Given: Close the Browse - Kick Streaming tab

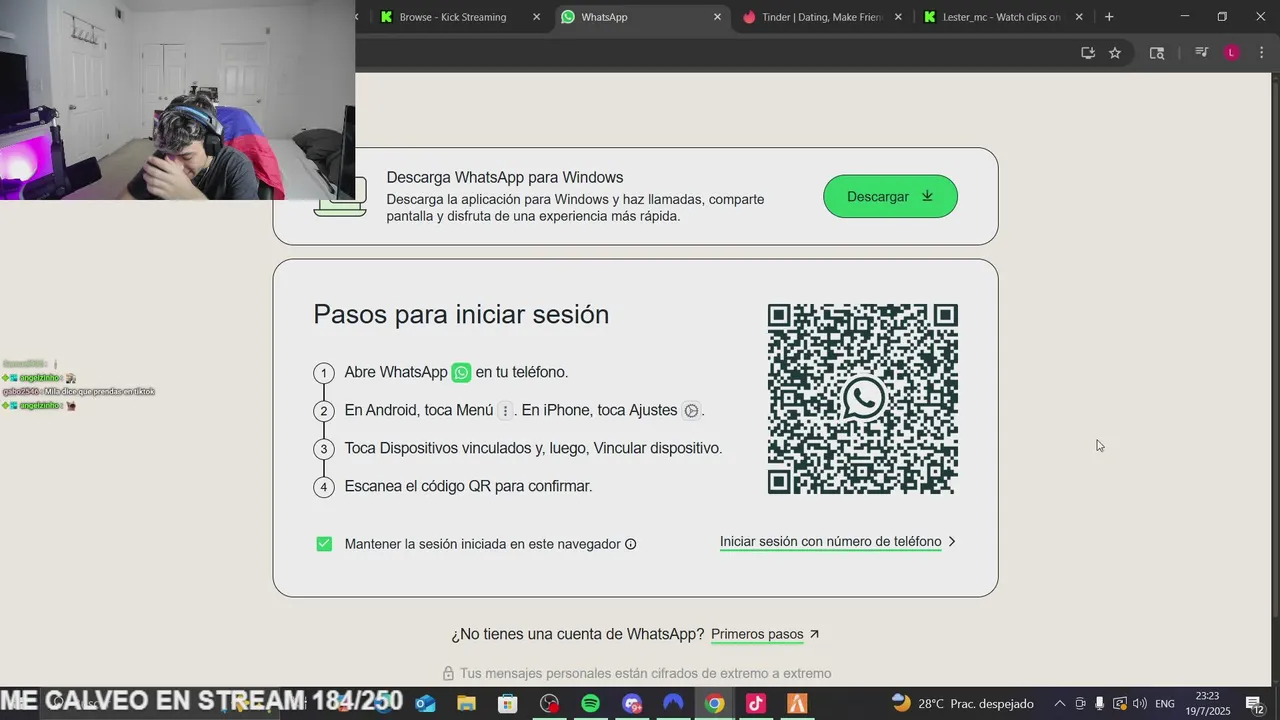Looking at the screenshot, I should (536, 17).
